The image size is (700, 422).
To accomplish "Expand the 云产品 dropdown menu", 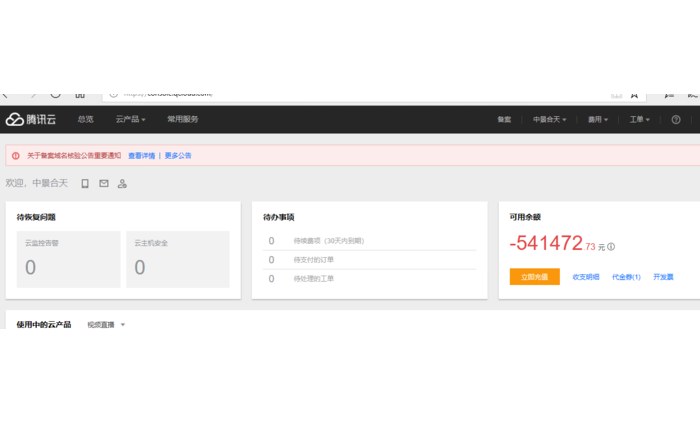I will (x=130, y=119).
